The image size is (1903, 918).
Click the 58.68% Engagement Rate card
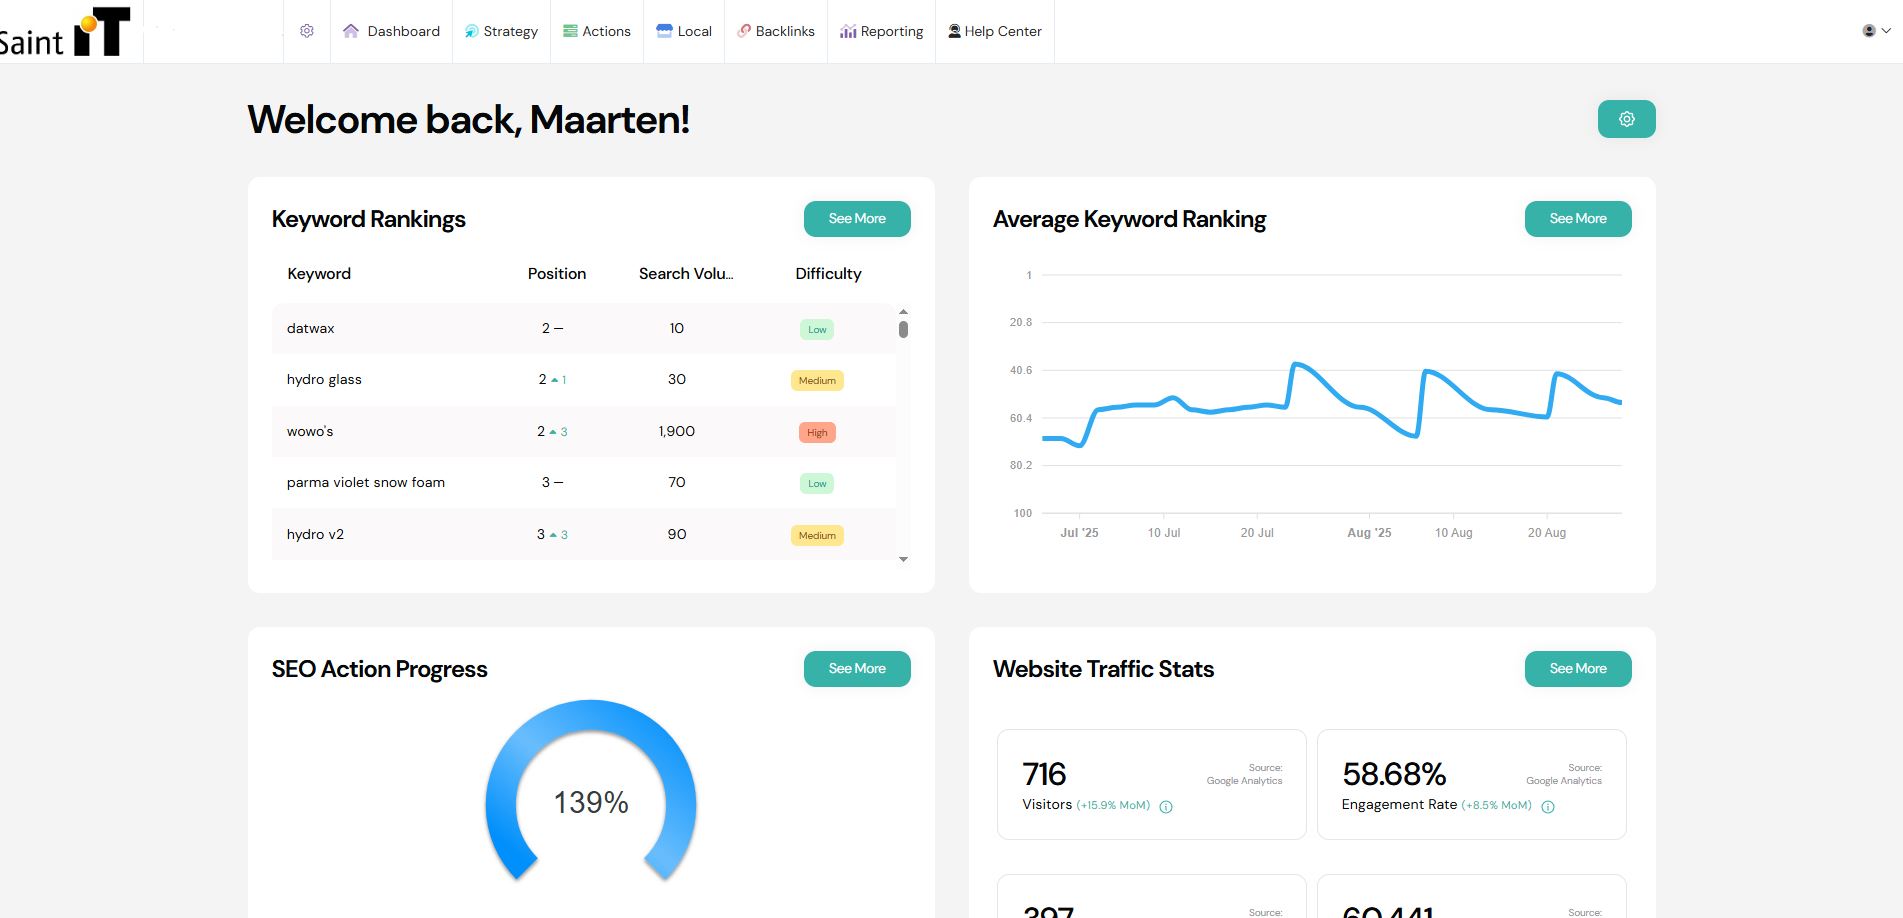[1472, 784]
